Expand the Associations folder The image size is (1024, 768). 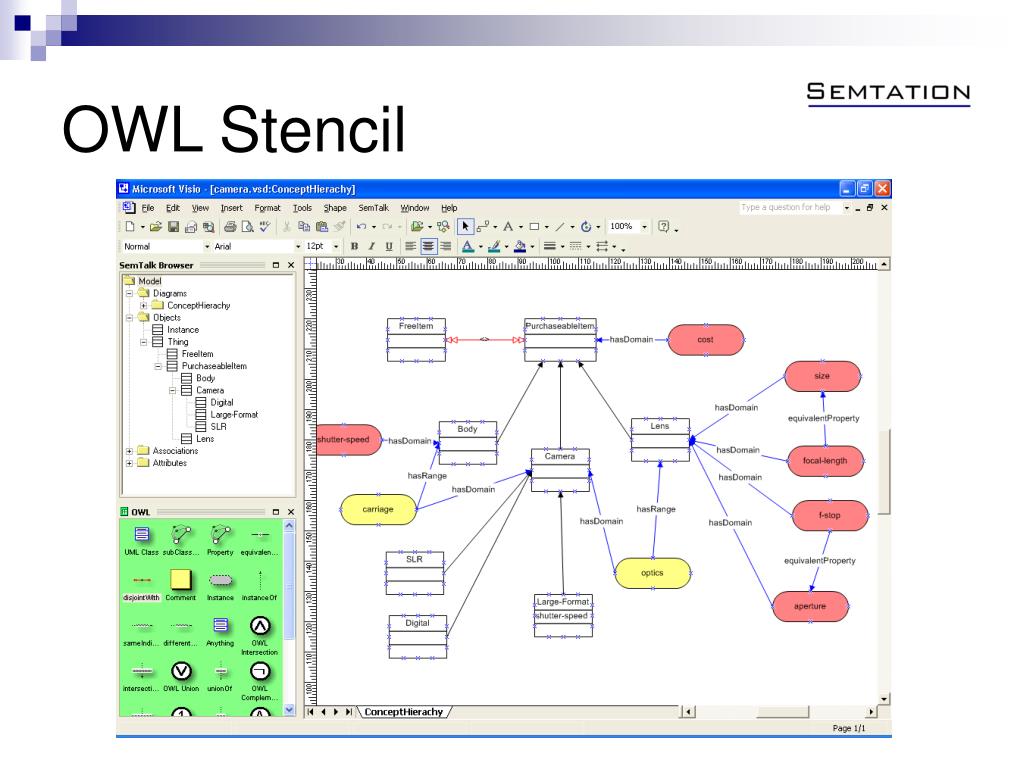tap(129, 451)
